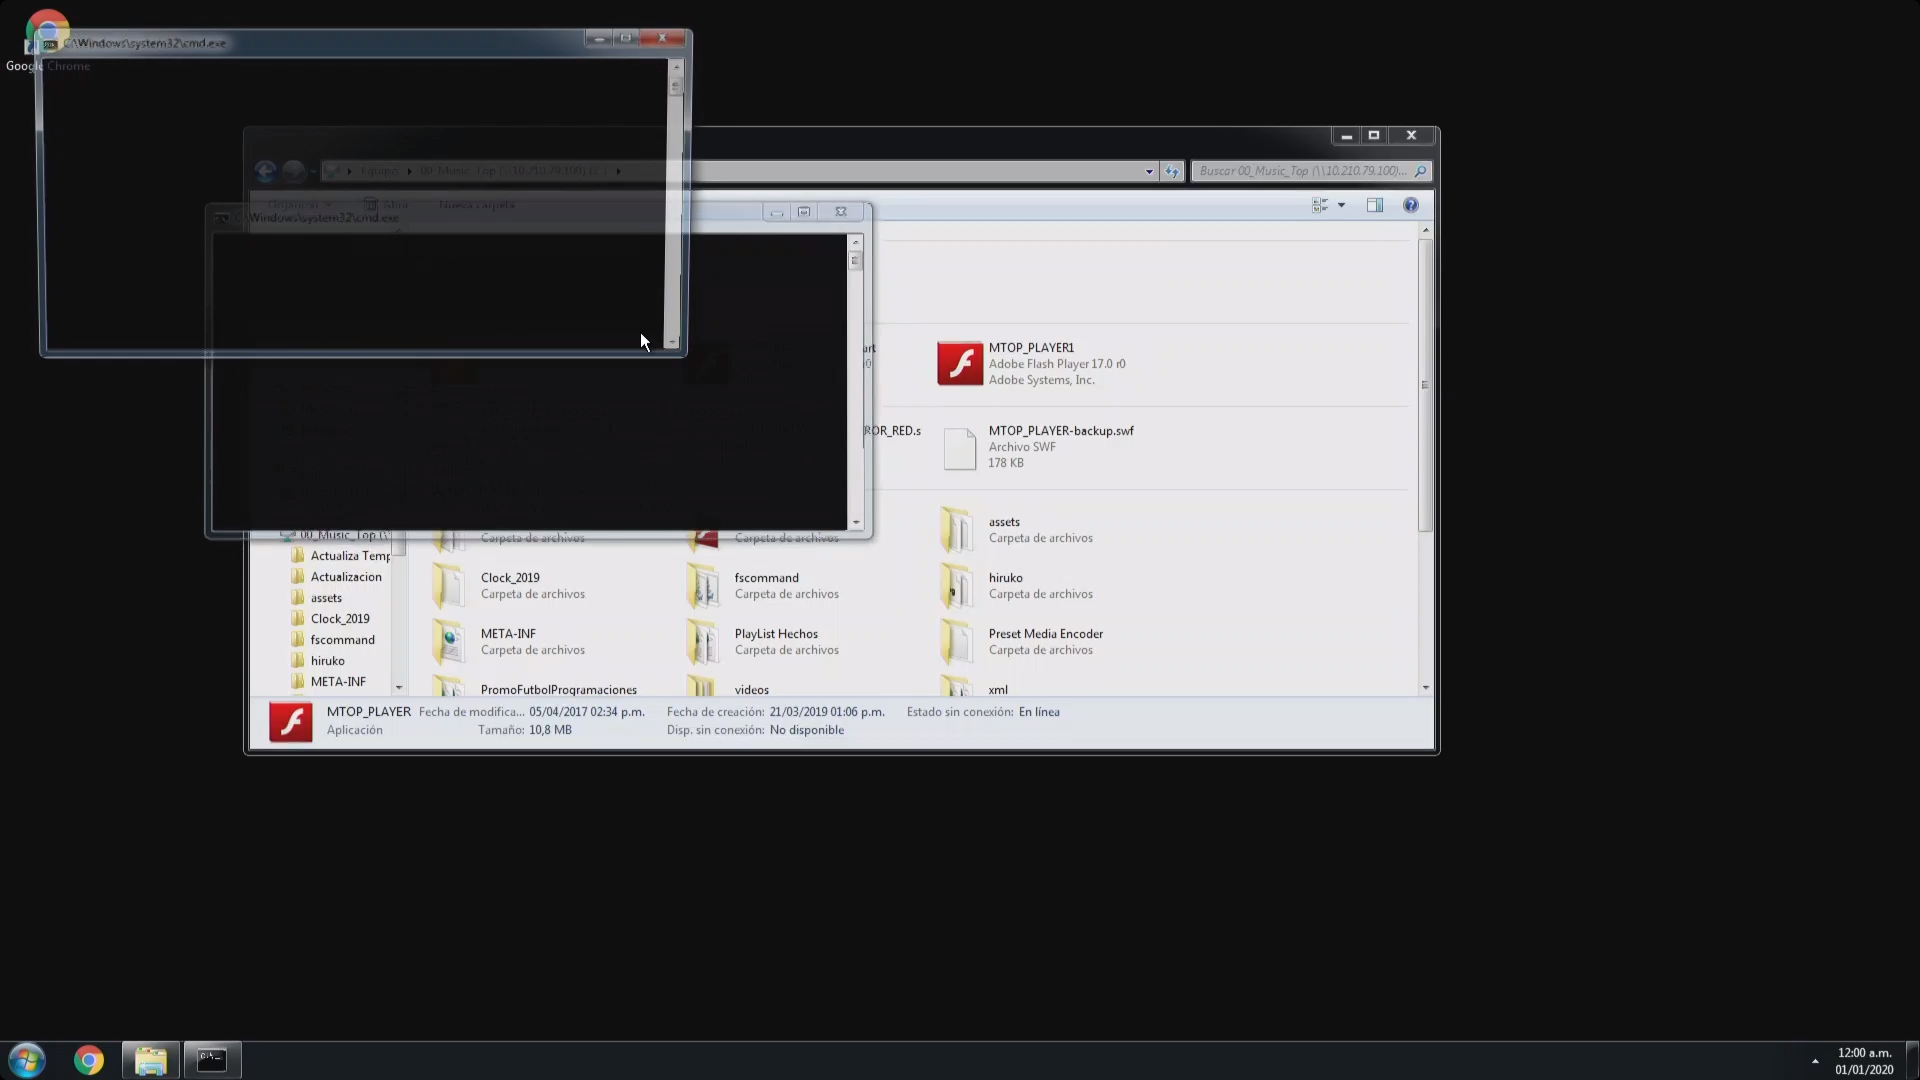Viewport: 1920px width, 1080px height.
Task: Launch Google Chrome from the taskbar
Action: [x=89, y=1060]
